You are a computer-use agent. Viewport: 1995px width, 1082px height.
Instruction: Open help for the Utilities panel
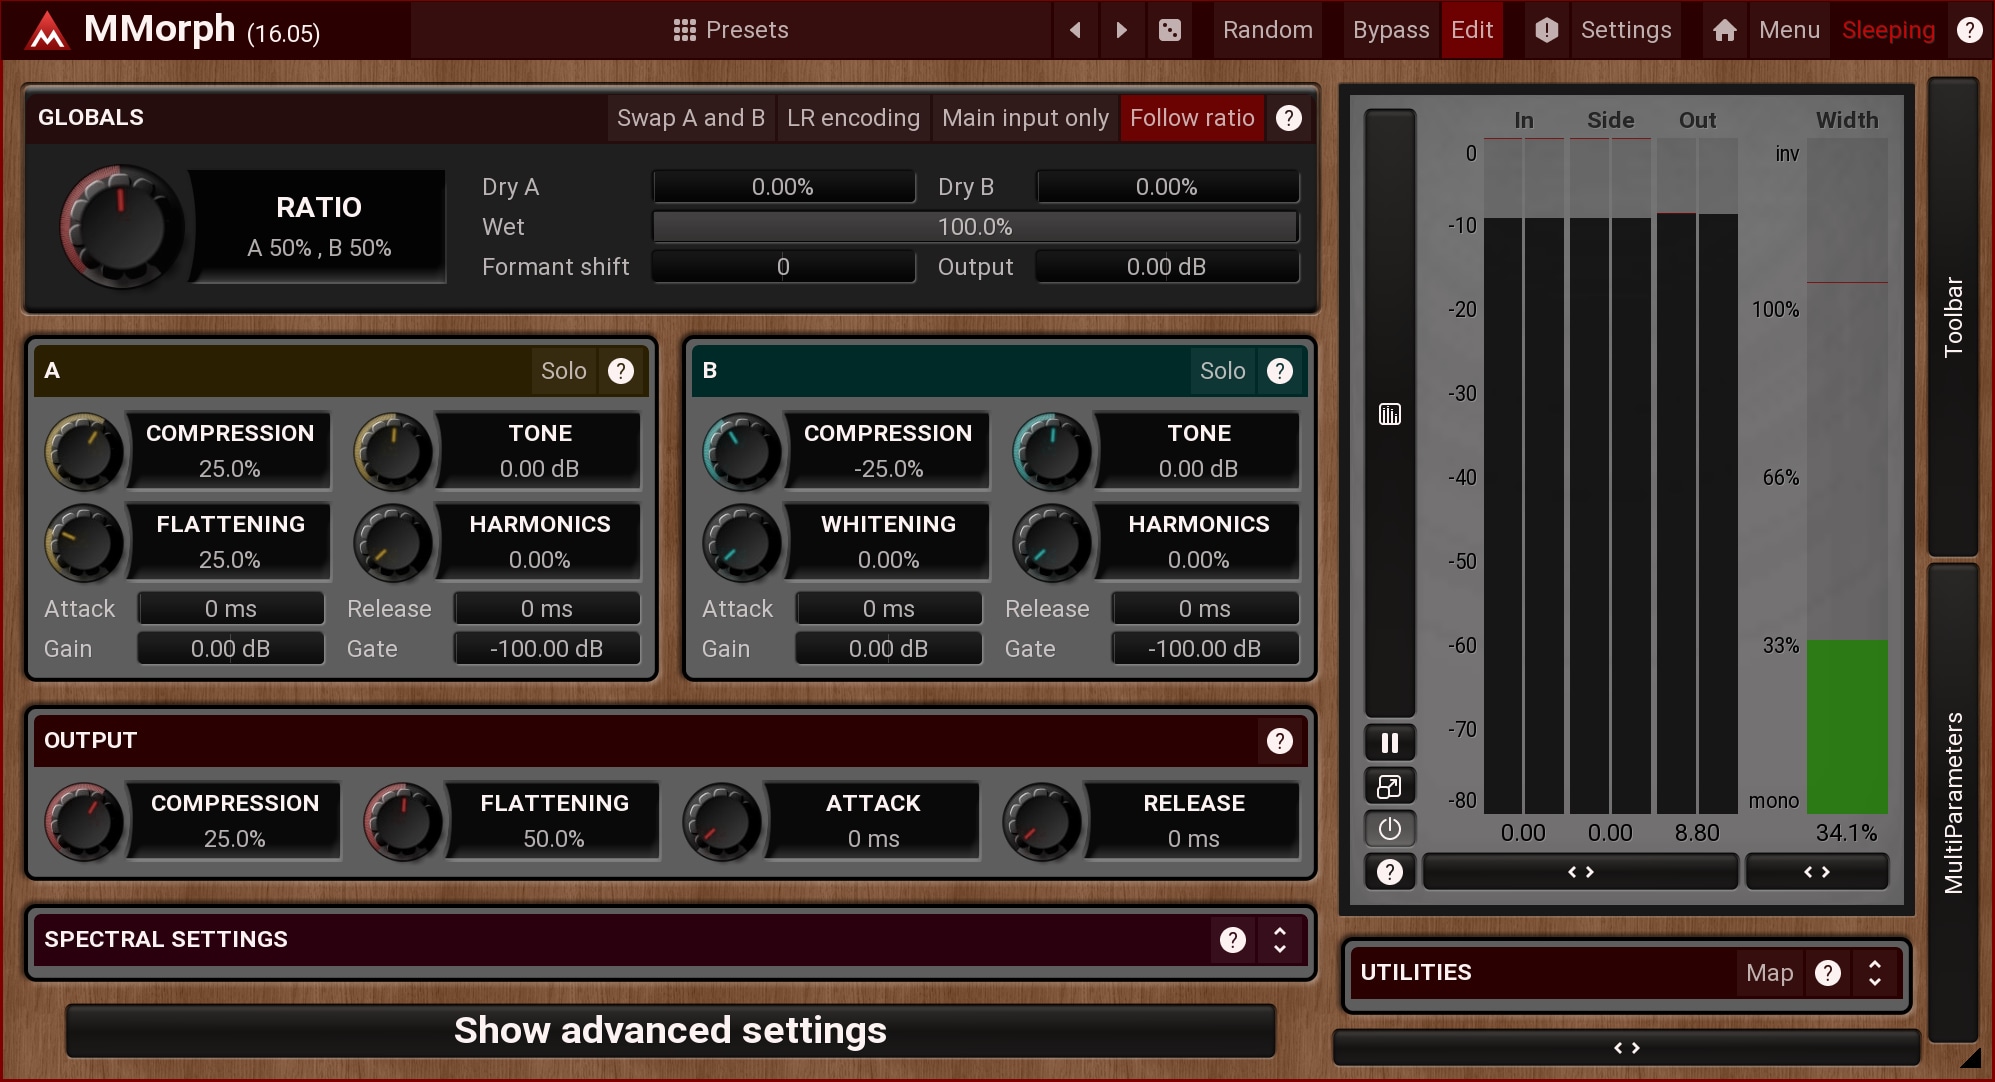point(1827,973)
